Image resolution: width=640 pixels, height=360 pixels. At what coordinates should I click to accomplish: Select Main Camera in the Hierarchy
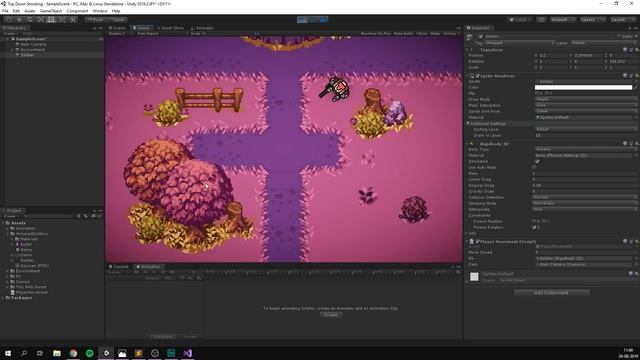point(33,44)
